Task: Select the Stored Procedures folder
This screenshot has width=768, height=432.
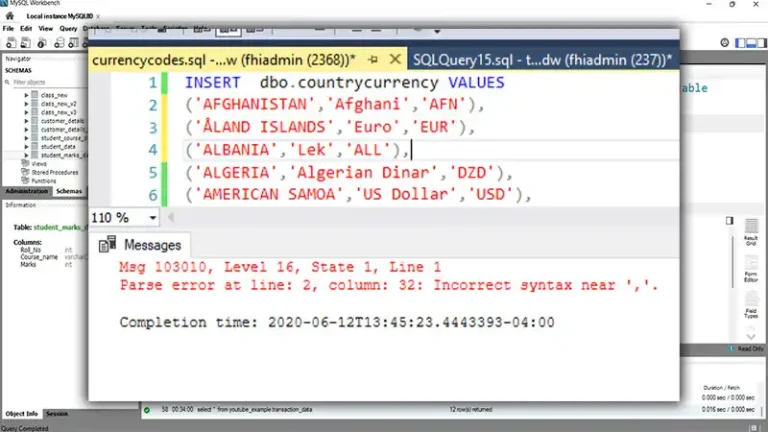Action: coord(54,172)
